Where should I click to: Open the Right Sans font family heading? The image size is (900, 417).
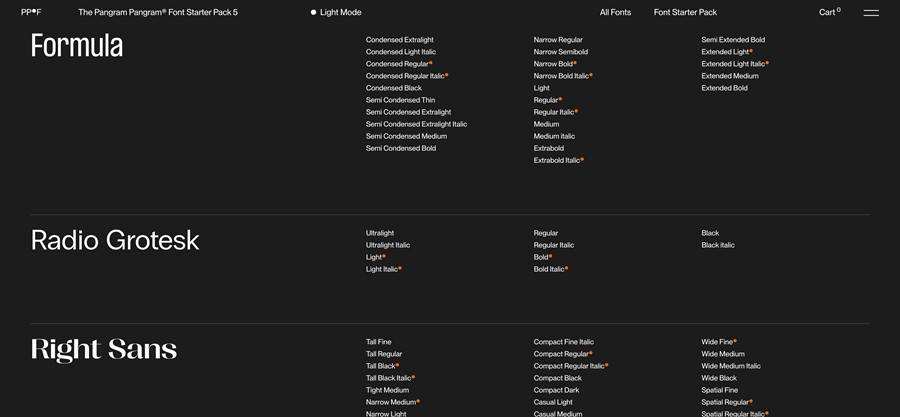coord(104,349)
